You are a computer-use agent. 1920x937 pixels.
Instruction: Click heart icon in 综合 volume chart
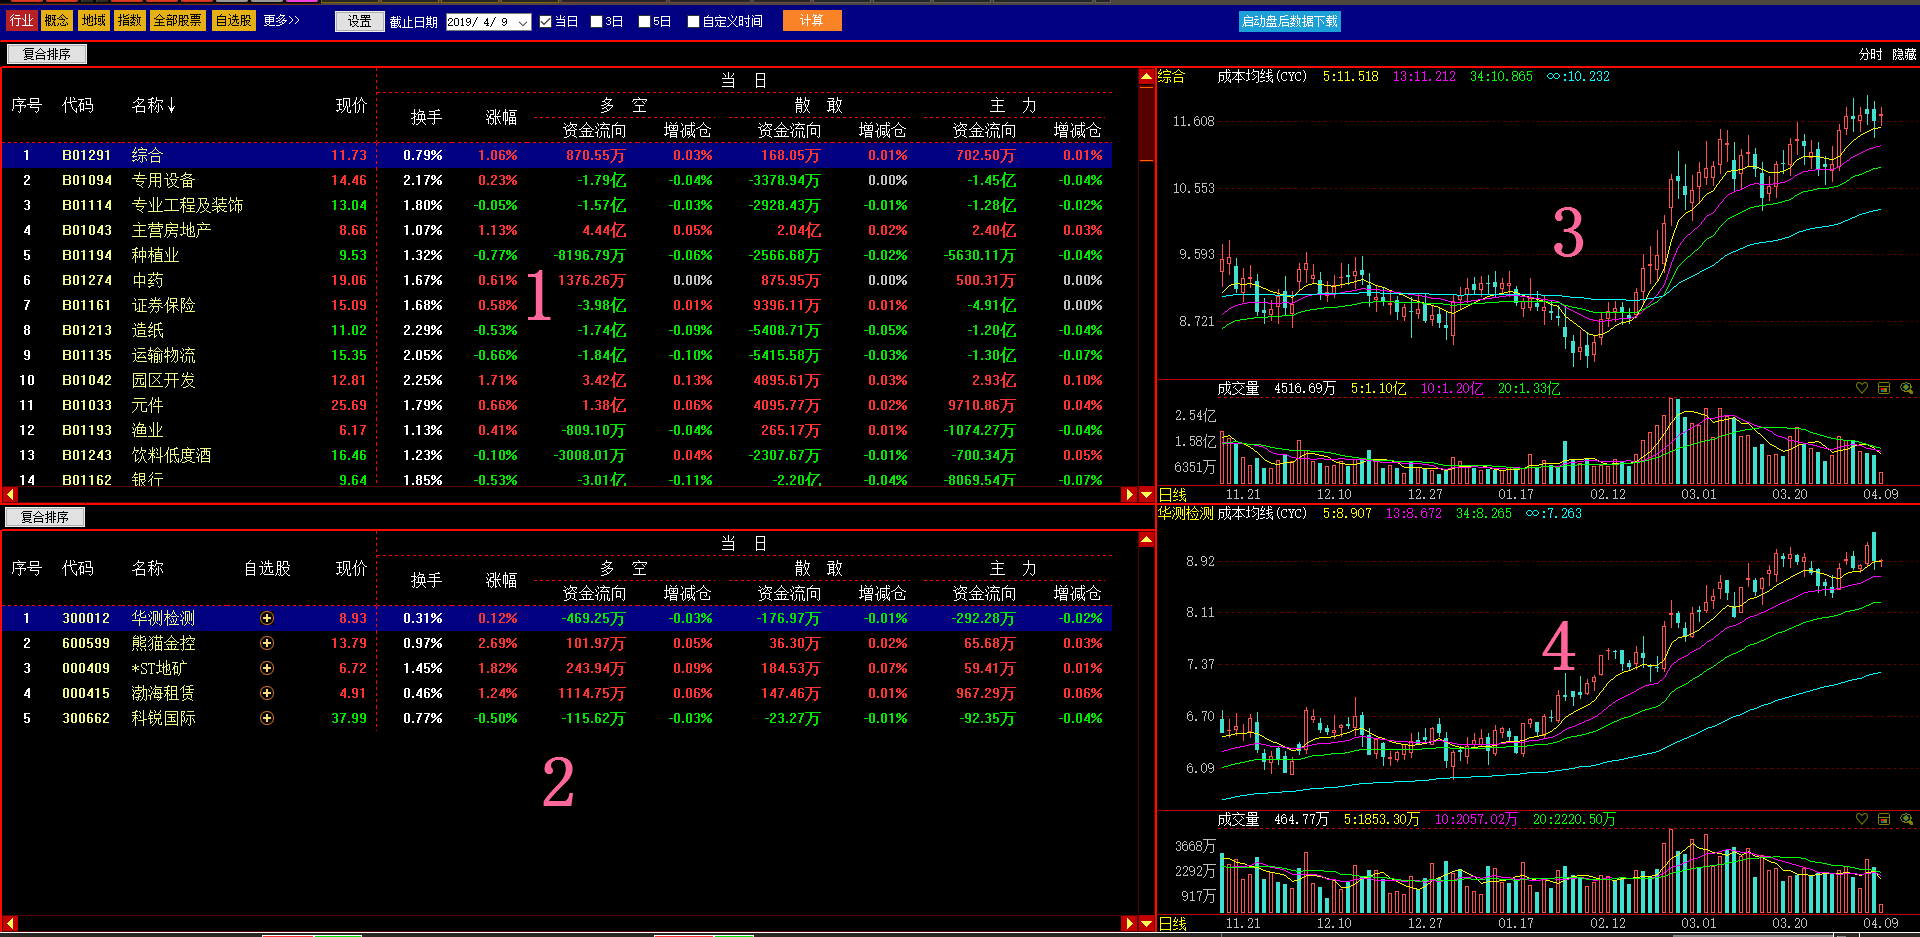click(x=1861, y=388)
